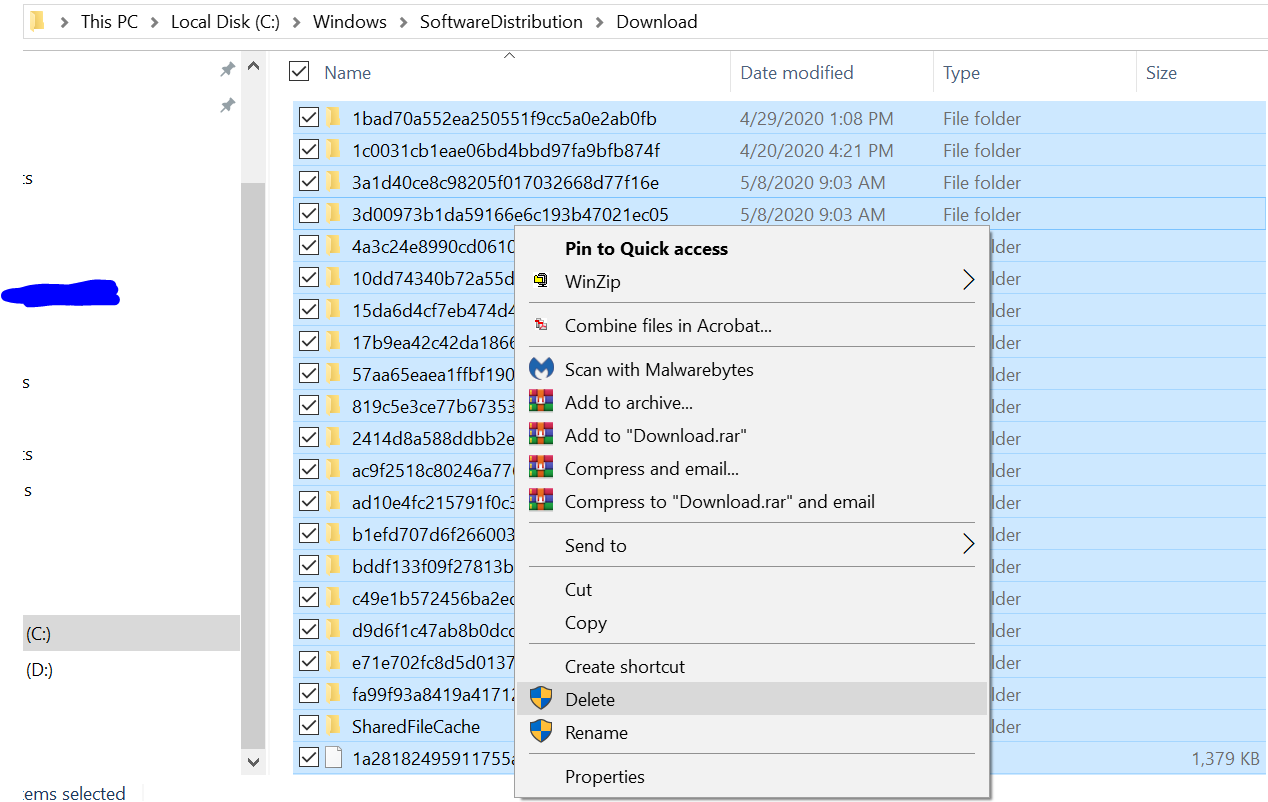Sort by Date modified column header

click(x=796, y=73)
